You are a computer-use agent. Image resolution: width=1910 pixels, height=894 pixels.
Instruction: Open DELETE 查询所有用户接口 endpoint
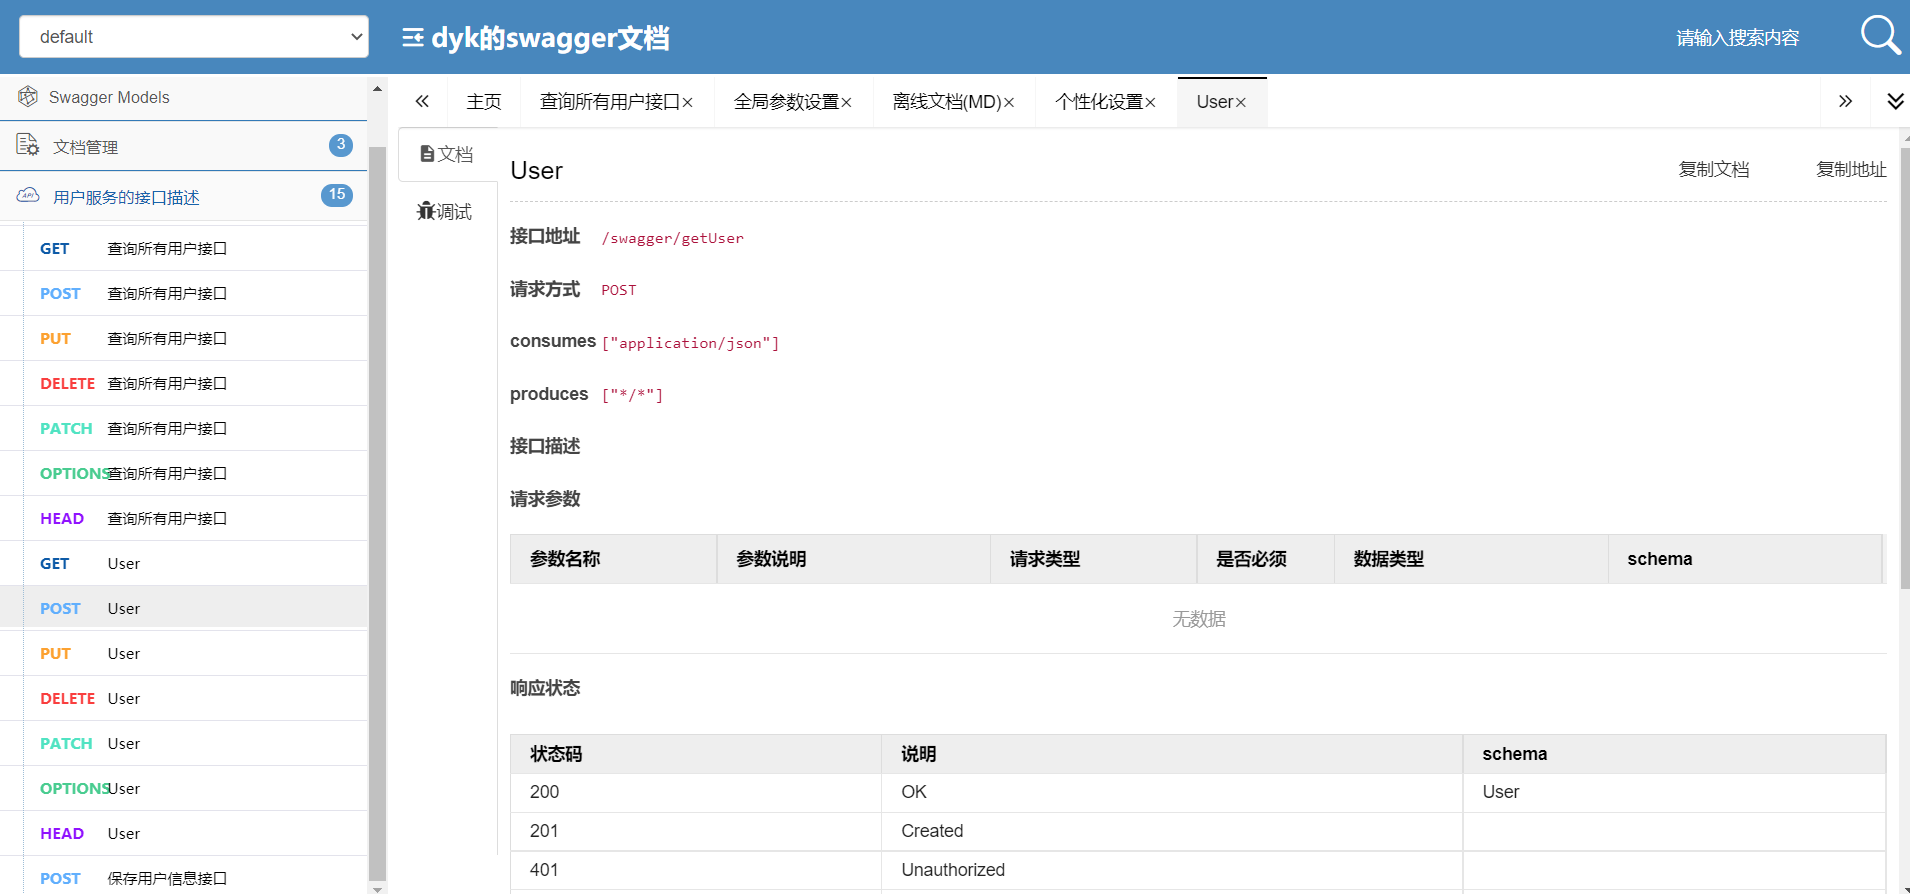coord(184,383)
